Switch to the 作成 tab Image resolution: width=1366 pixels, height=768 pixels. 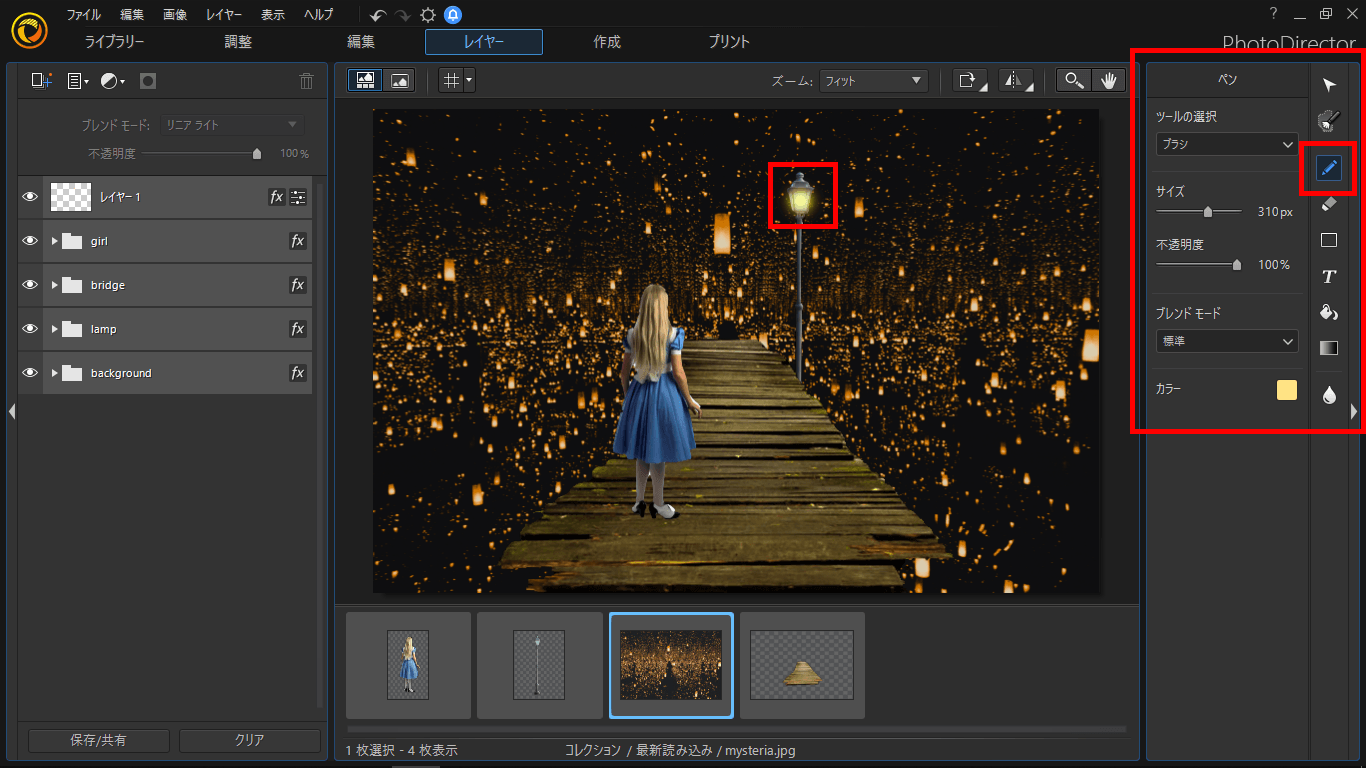(x=607, y=42)
